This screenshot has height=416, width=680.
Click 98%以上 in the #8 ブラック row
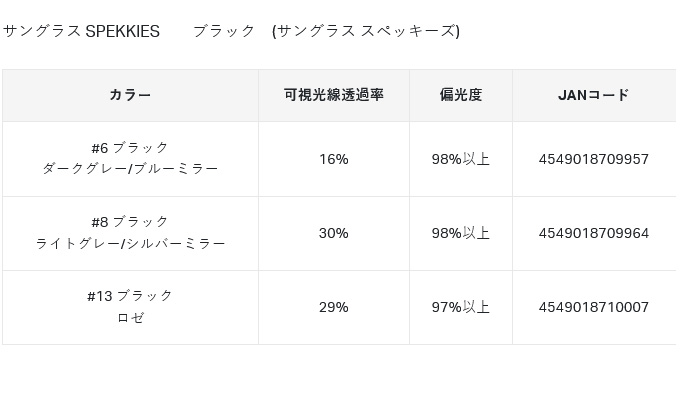click(x=460, y=233)
